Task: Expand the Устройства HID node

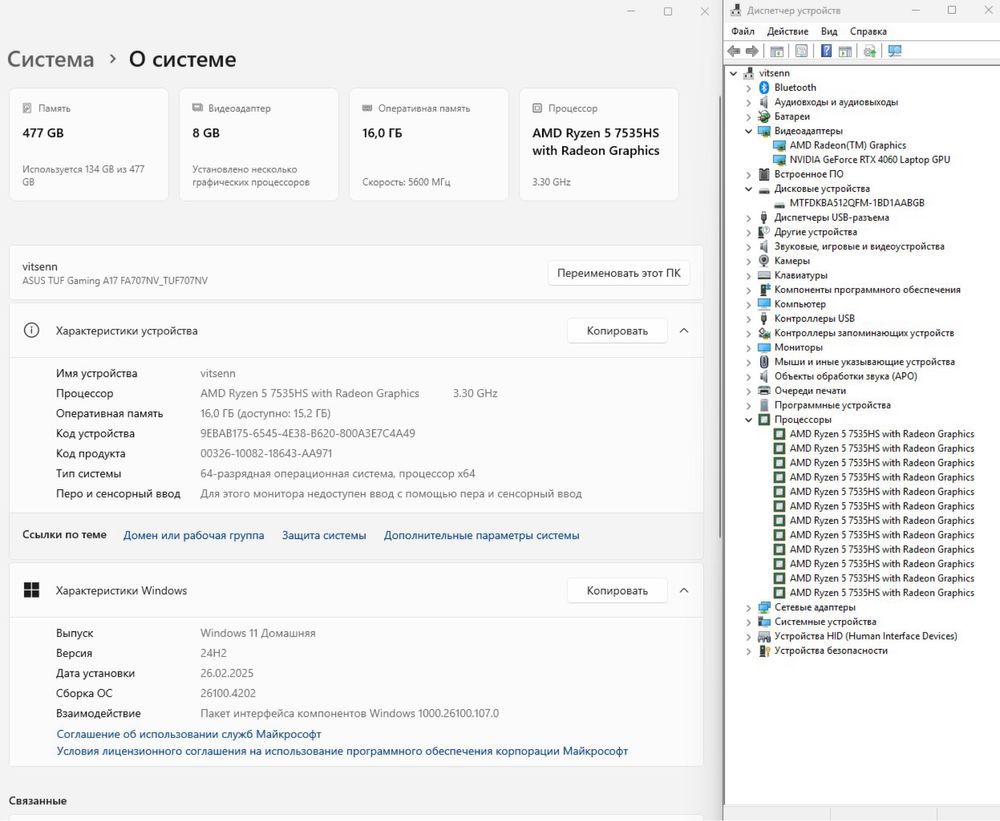Action: click(749, 637)
